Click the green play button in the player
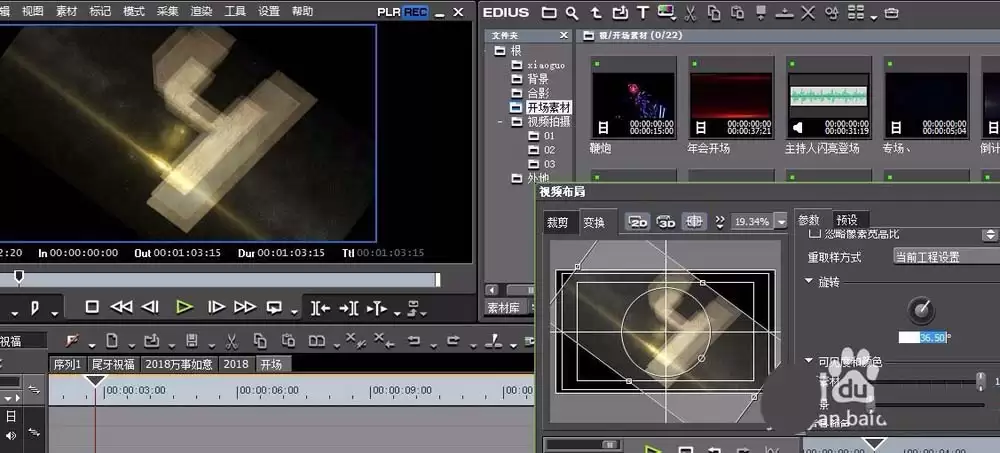Screen dimensions: 1000x453 pos(184,307)
